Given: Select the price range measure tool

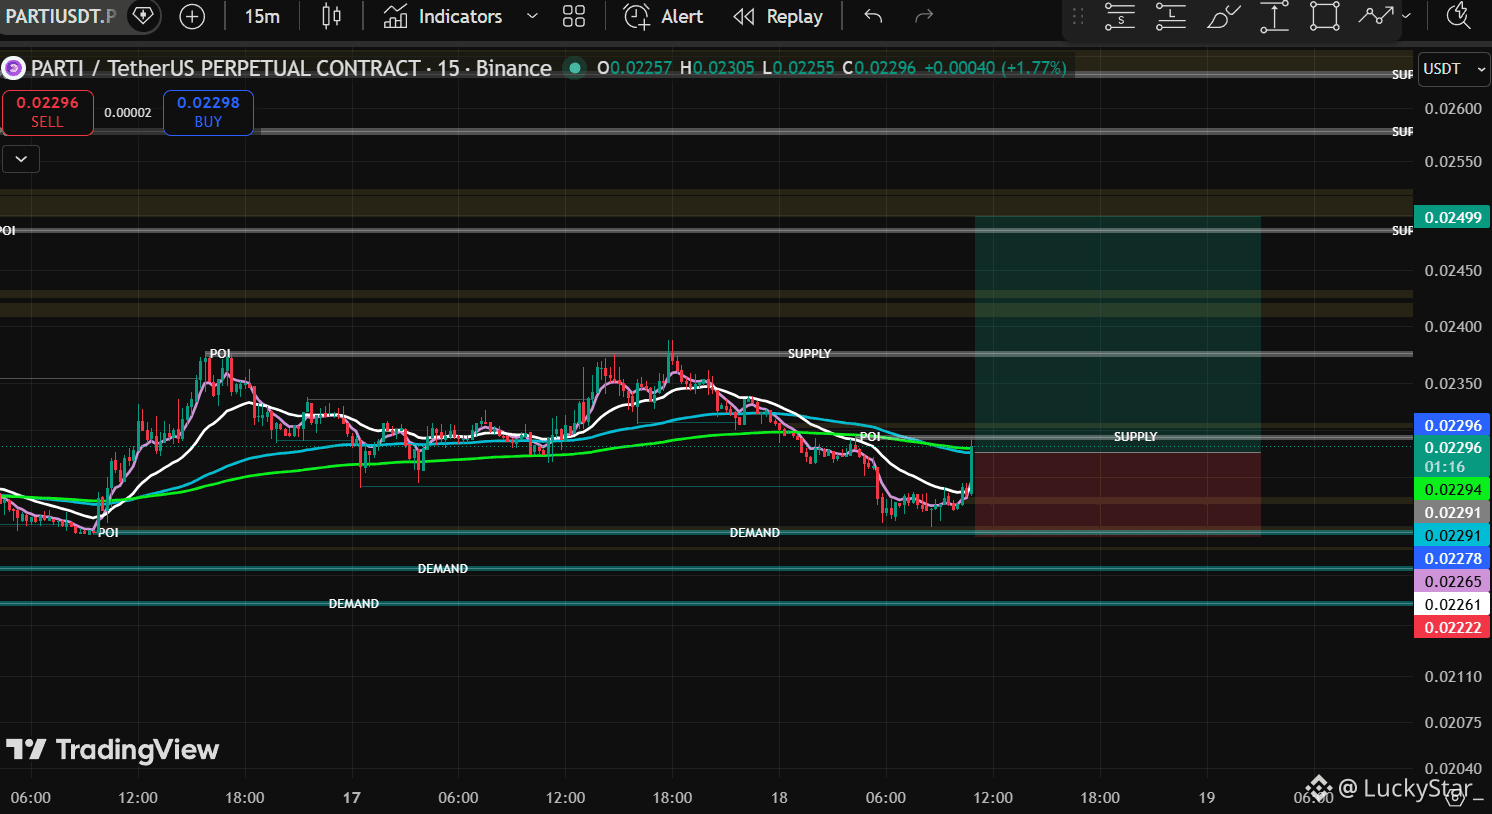Looking at the screenshot, I should (1274, 16).
